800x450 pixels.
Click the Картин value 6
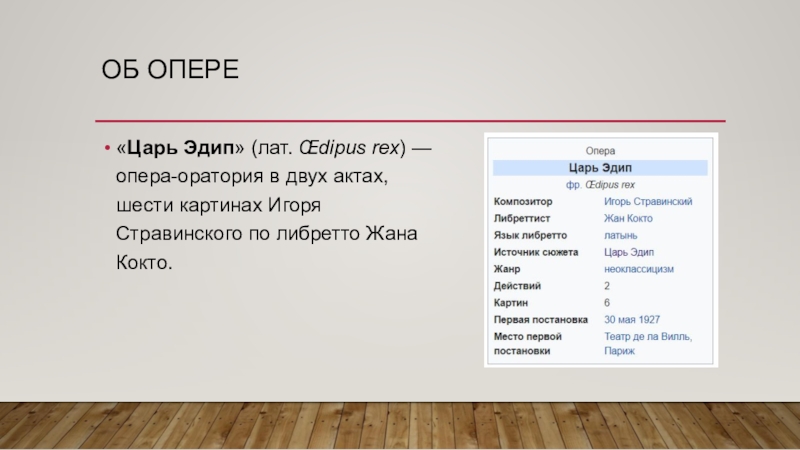[x=607, y=303]
